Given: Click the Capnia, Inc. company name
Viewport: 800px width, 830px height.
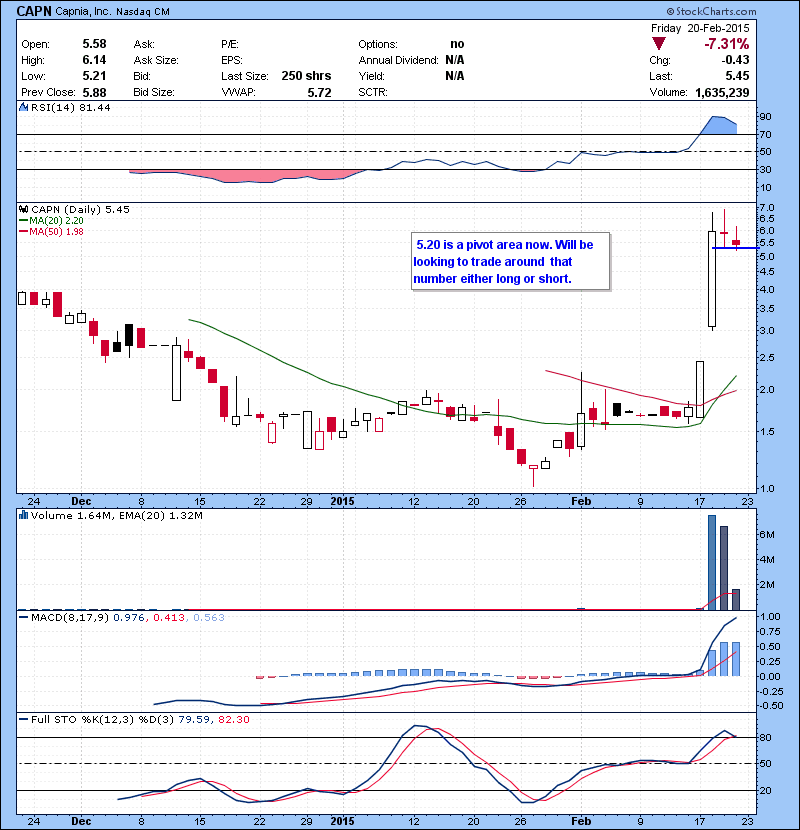Looking at the screenshot, I should [83, 11].
